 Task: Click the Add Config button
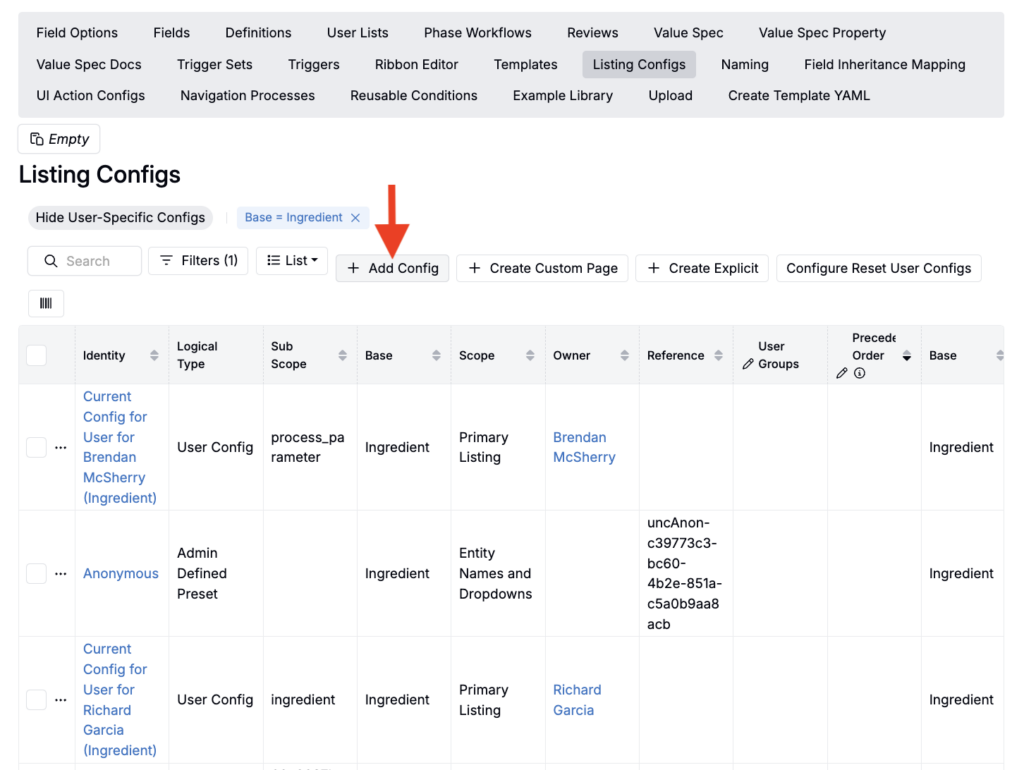(392, 268)
